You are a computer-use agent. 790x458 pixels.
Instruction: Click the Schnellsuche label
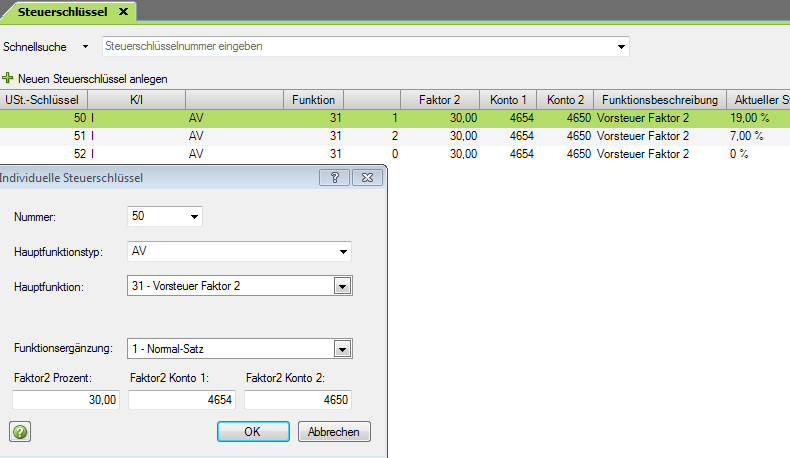[x=35, y=47]
